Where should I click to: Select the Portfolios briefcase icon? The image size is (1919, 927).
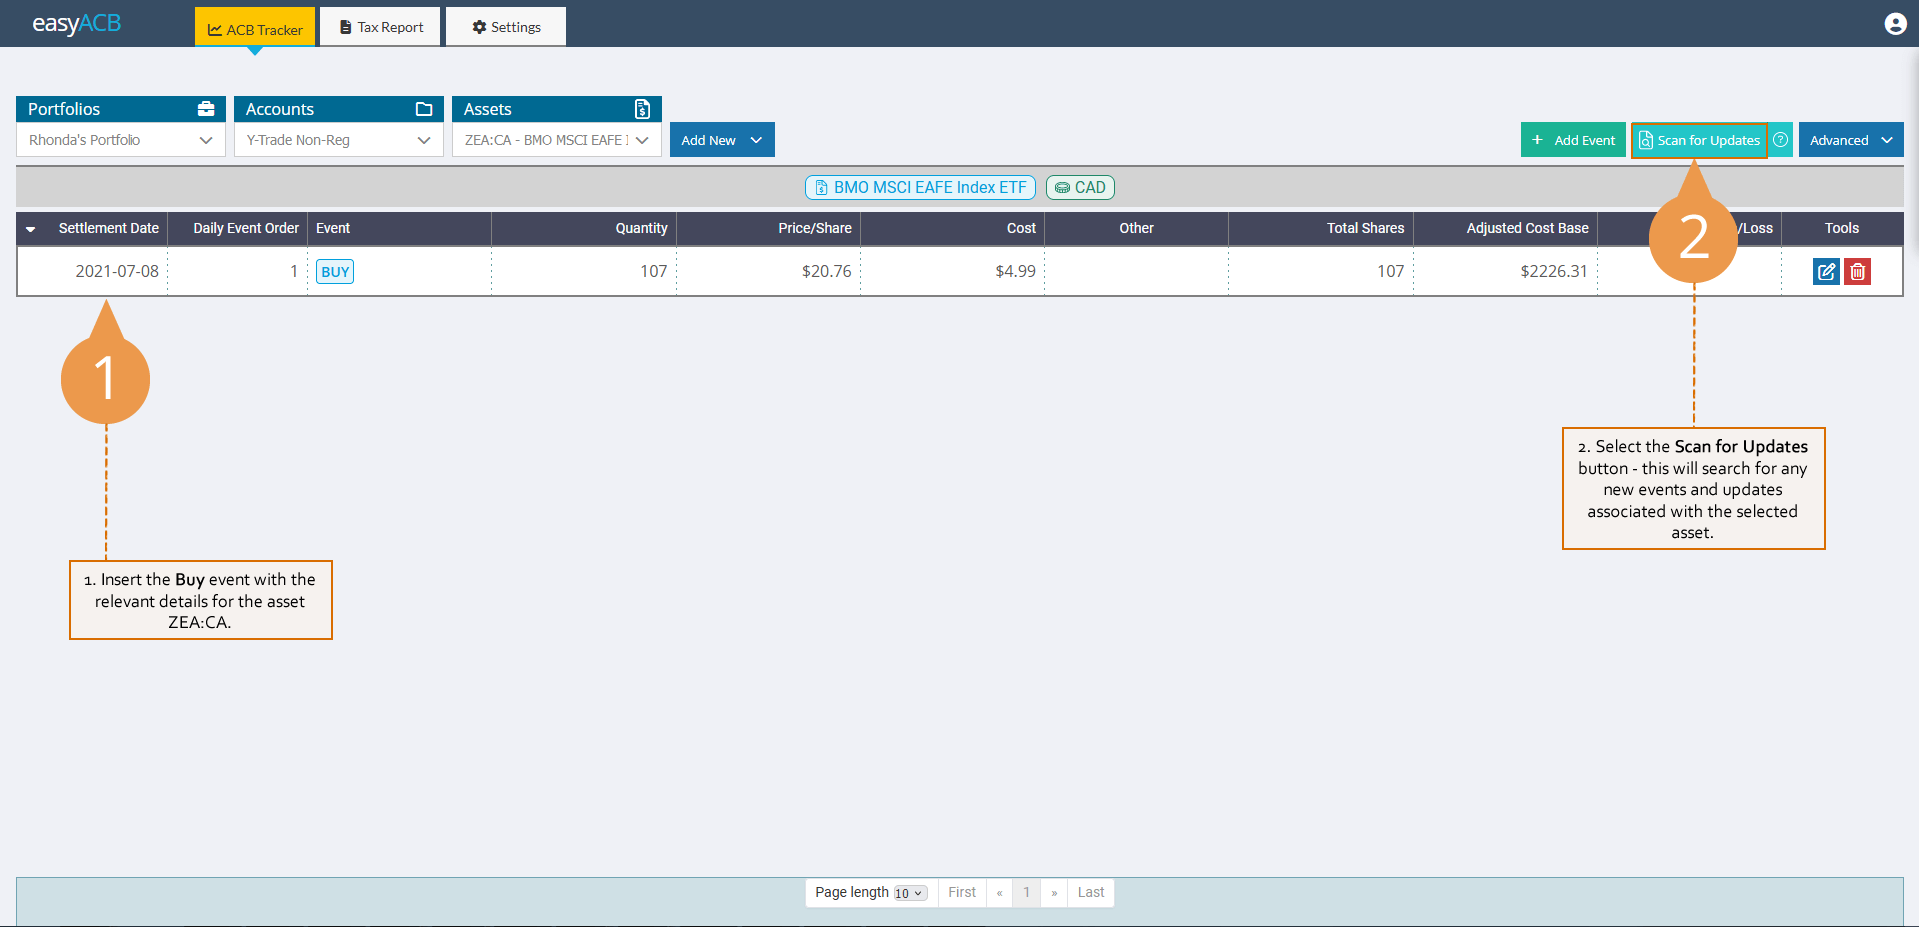[206, 108]
